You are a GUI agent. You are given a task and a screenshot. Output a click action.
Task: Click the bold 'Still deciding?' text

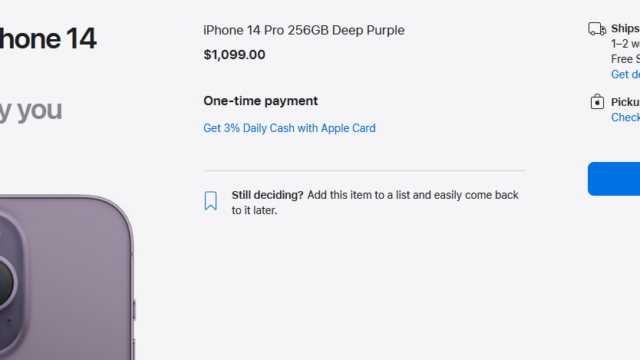tap(267, 195)
